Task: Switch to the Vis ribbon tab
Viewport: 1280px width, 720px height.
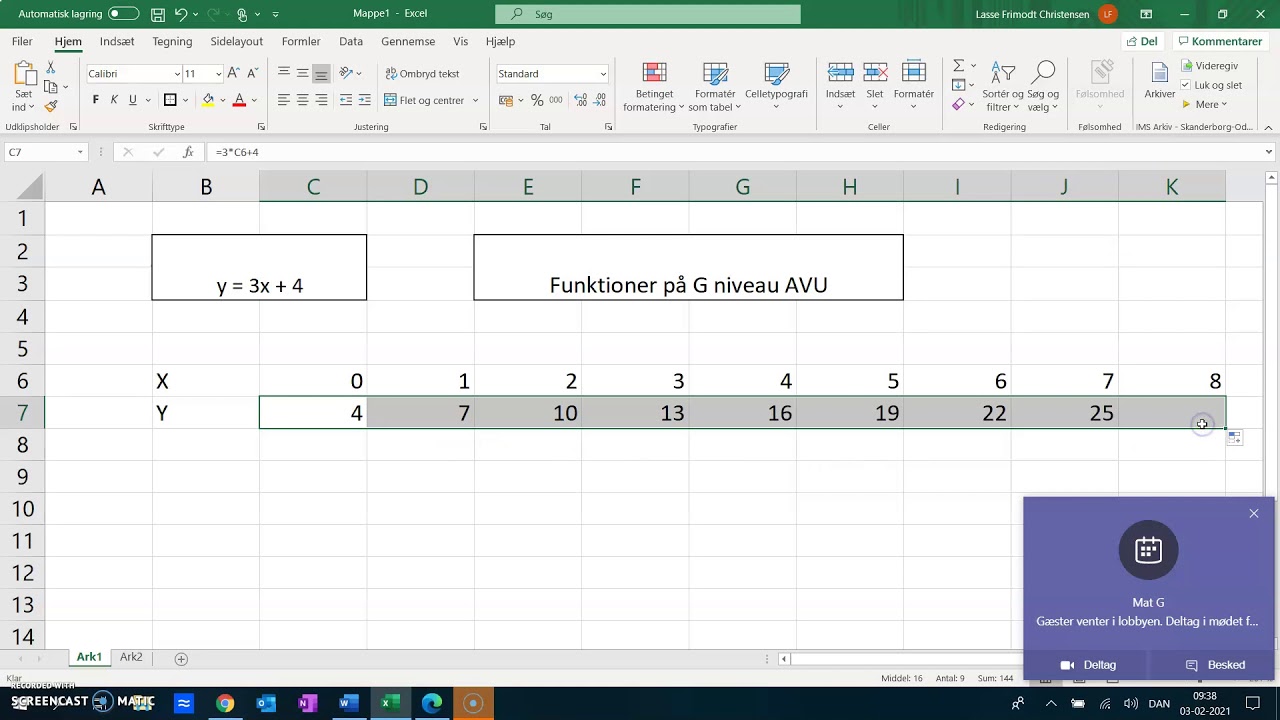Action: 460,42
